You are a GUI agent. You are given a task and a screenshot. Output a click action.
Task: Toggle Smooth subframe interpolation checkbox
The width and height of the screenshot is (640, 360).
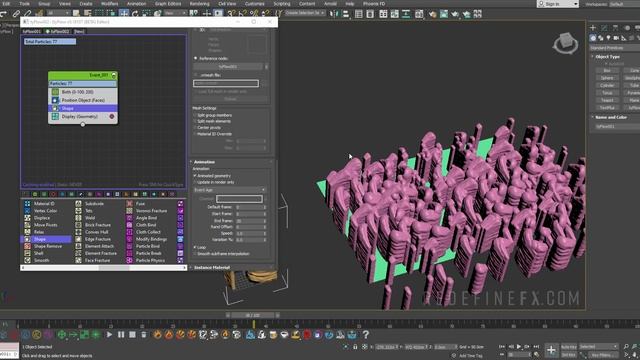pos(195,253)
